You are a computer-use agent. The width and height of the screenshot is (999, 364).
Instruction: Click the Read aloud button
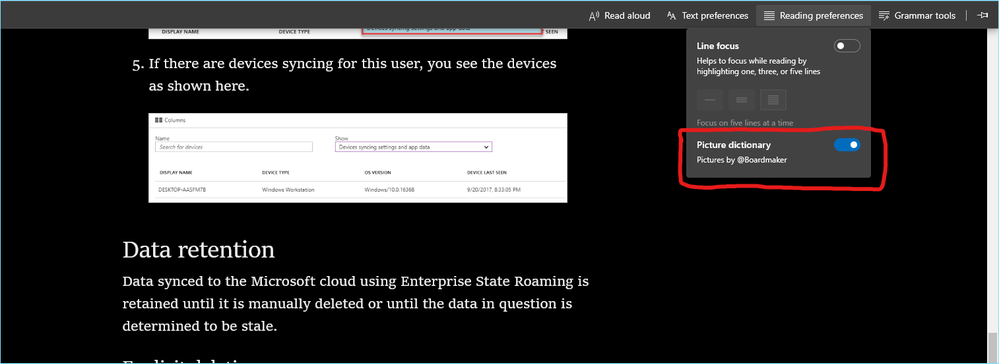pyautogui.click(x=619, y=15)
